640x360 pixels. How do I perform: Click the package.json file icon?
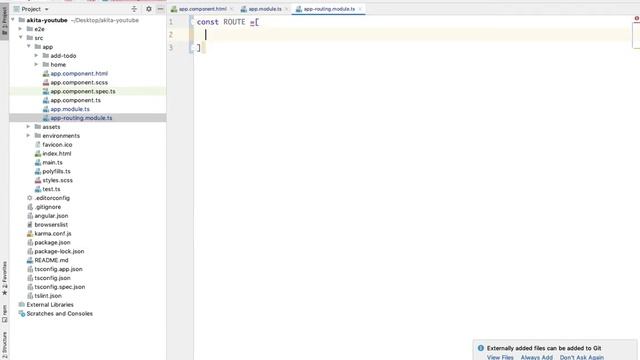click(30, 242)
